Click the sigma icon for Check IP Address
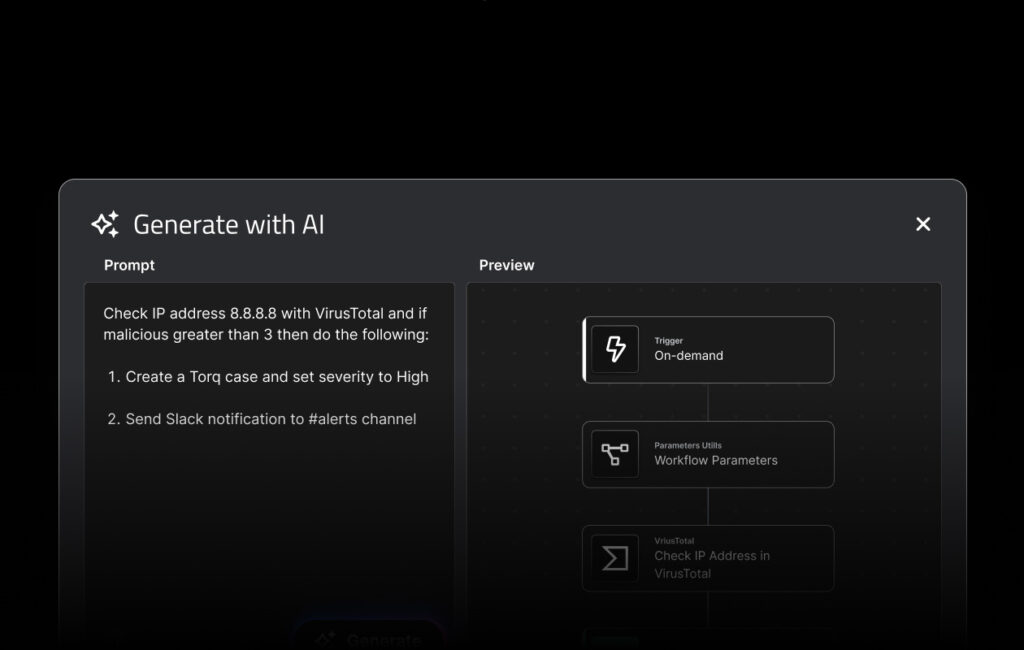This screenshot has width=1024, height=650. click(x=614, y=559)
